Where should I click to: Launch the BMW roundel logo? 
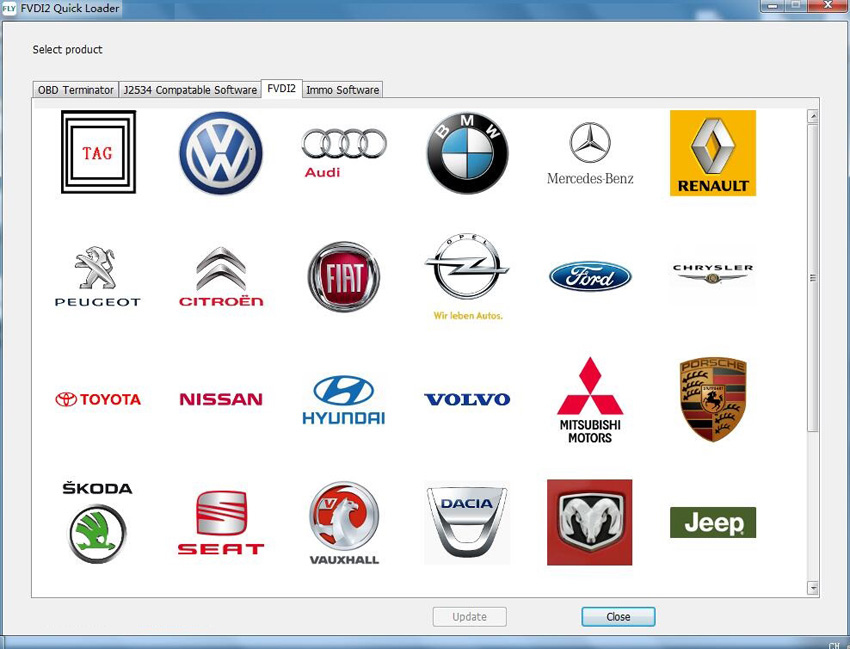coord(467,153)
